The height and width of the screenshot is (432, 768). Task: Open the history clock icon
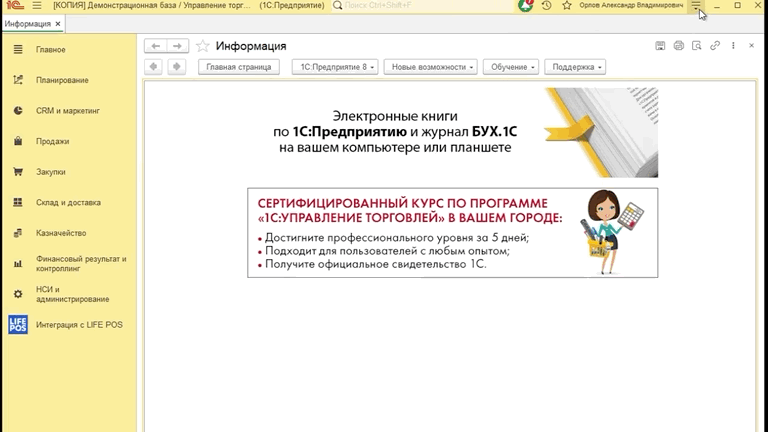[547, 5]
